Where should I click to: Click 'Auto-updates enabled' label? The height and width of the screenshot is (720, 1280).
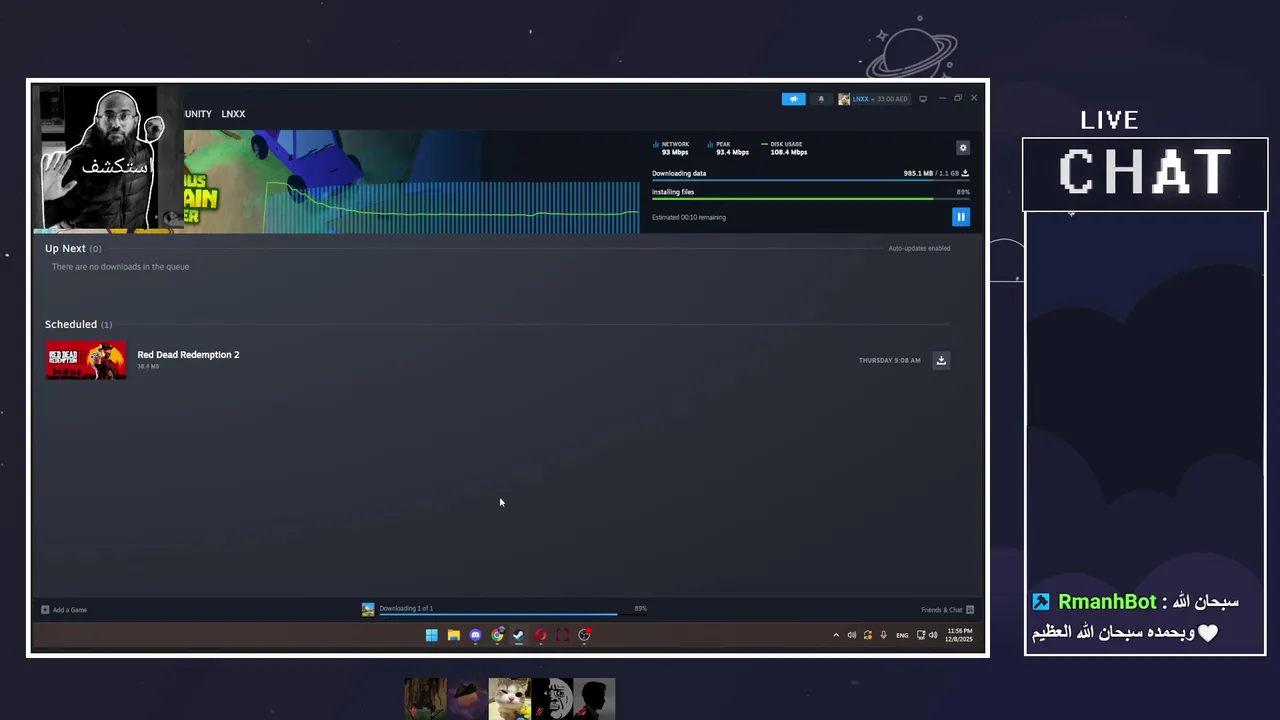coord(919,248)
